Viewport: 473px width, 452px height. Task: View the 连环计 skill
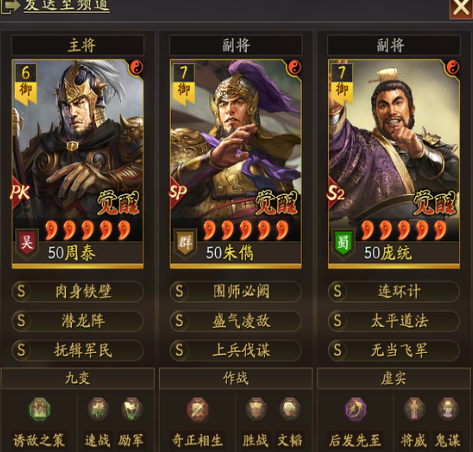coord(394,292)
